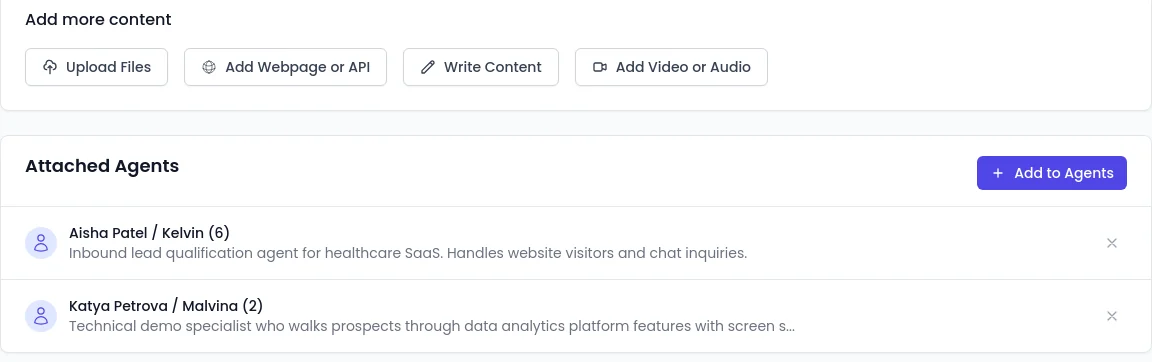1152x362 pixels.
Task: Open the Katya Petrova / Malvina (2) agent name
Action: (165, 305)
